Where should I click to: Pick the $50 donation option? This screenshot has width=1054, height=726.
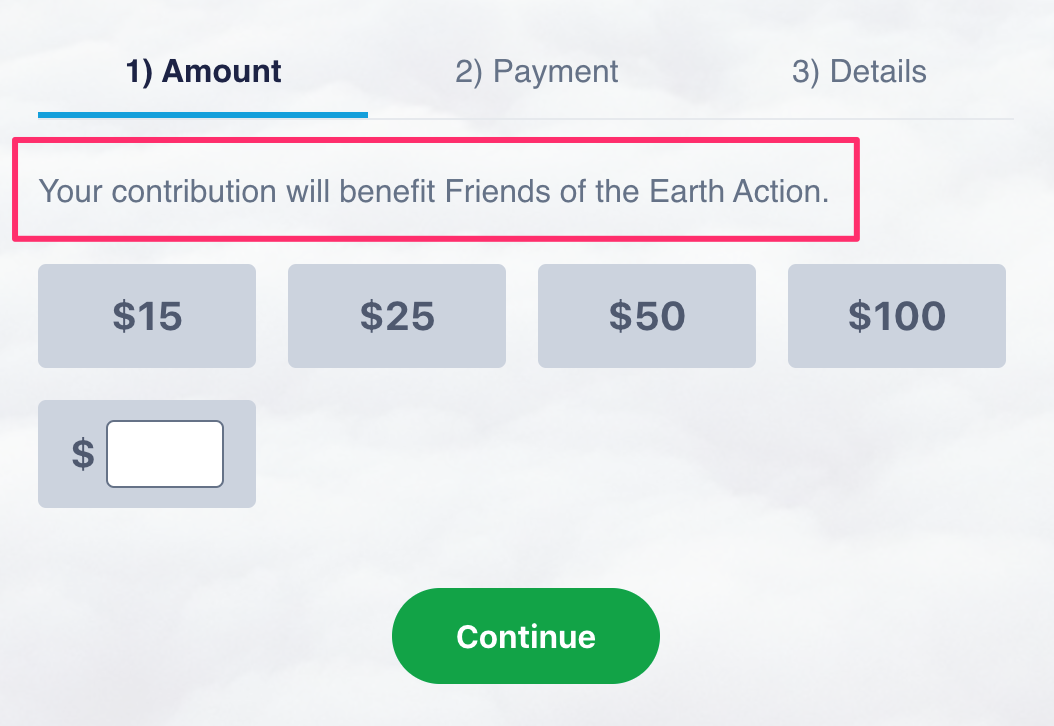coord(646,316)
